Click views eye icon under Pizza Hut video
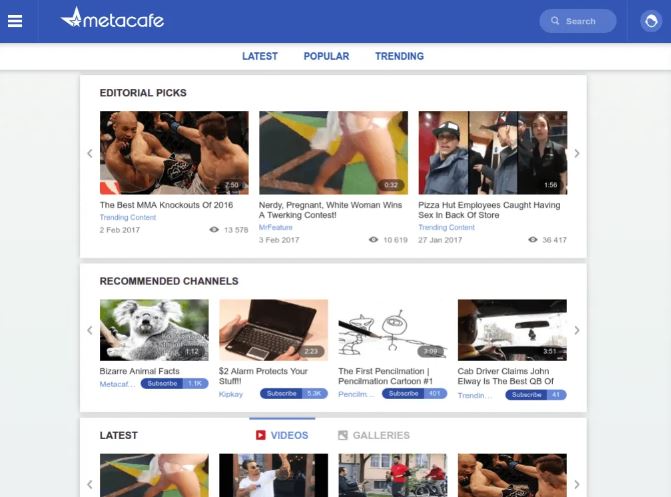 tap(533, 240)
